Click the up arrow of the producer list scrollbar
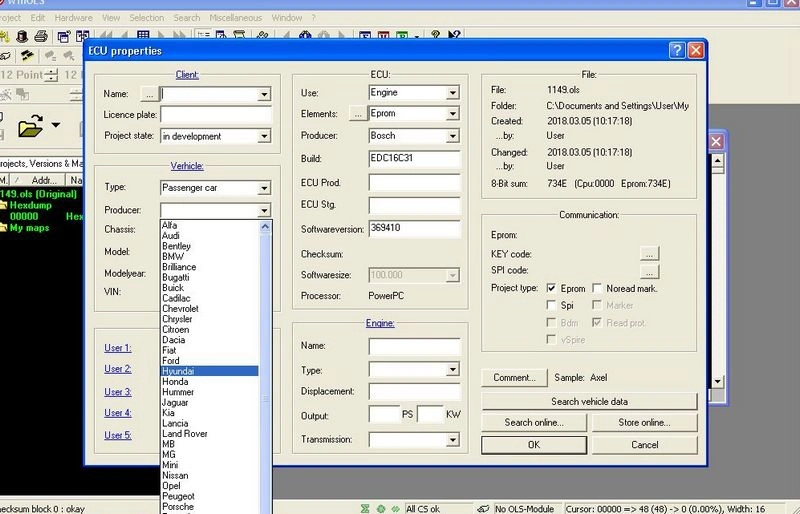Viewport: 800px width, 514px height. [x=265, y=227]
